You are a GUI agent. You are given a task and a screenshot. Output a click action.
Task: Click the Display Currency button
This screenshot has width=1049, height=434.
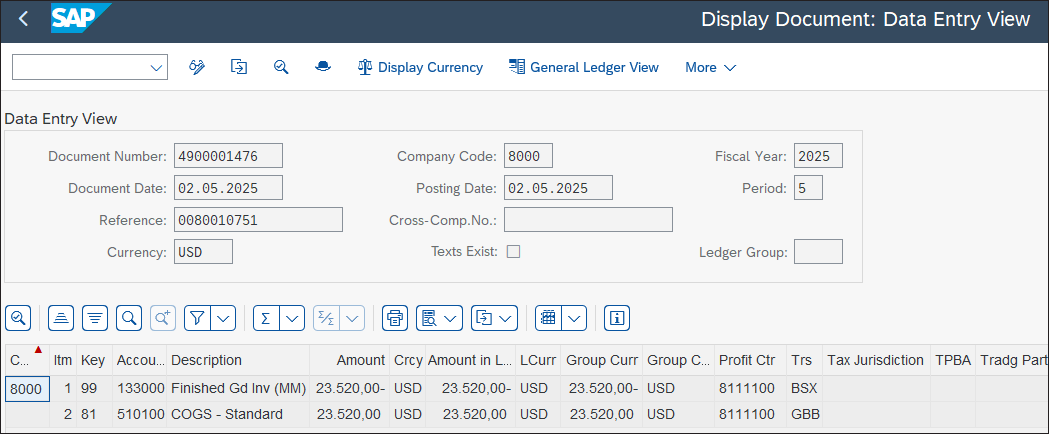(420, 67)
